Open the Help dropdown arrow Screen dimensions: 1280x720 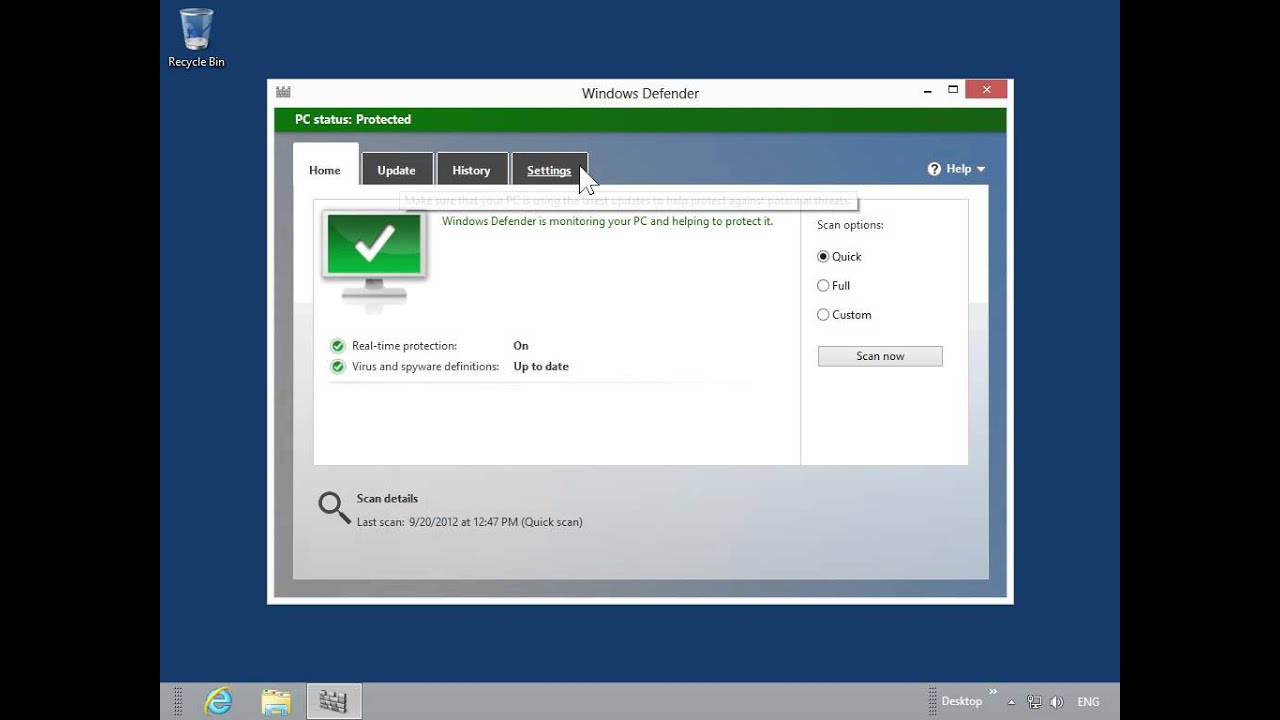point(981,169)
